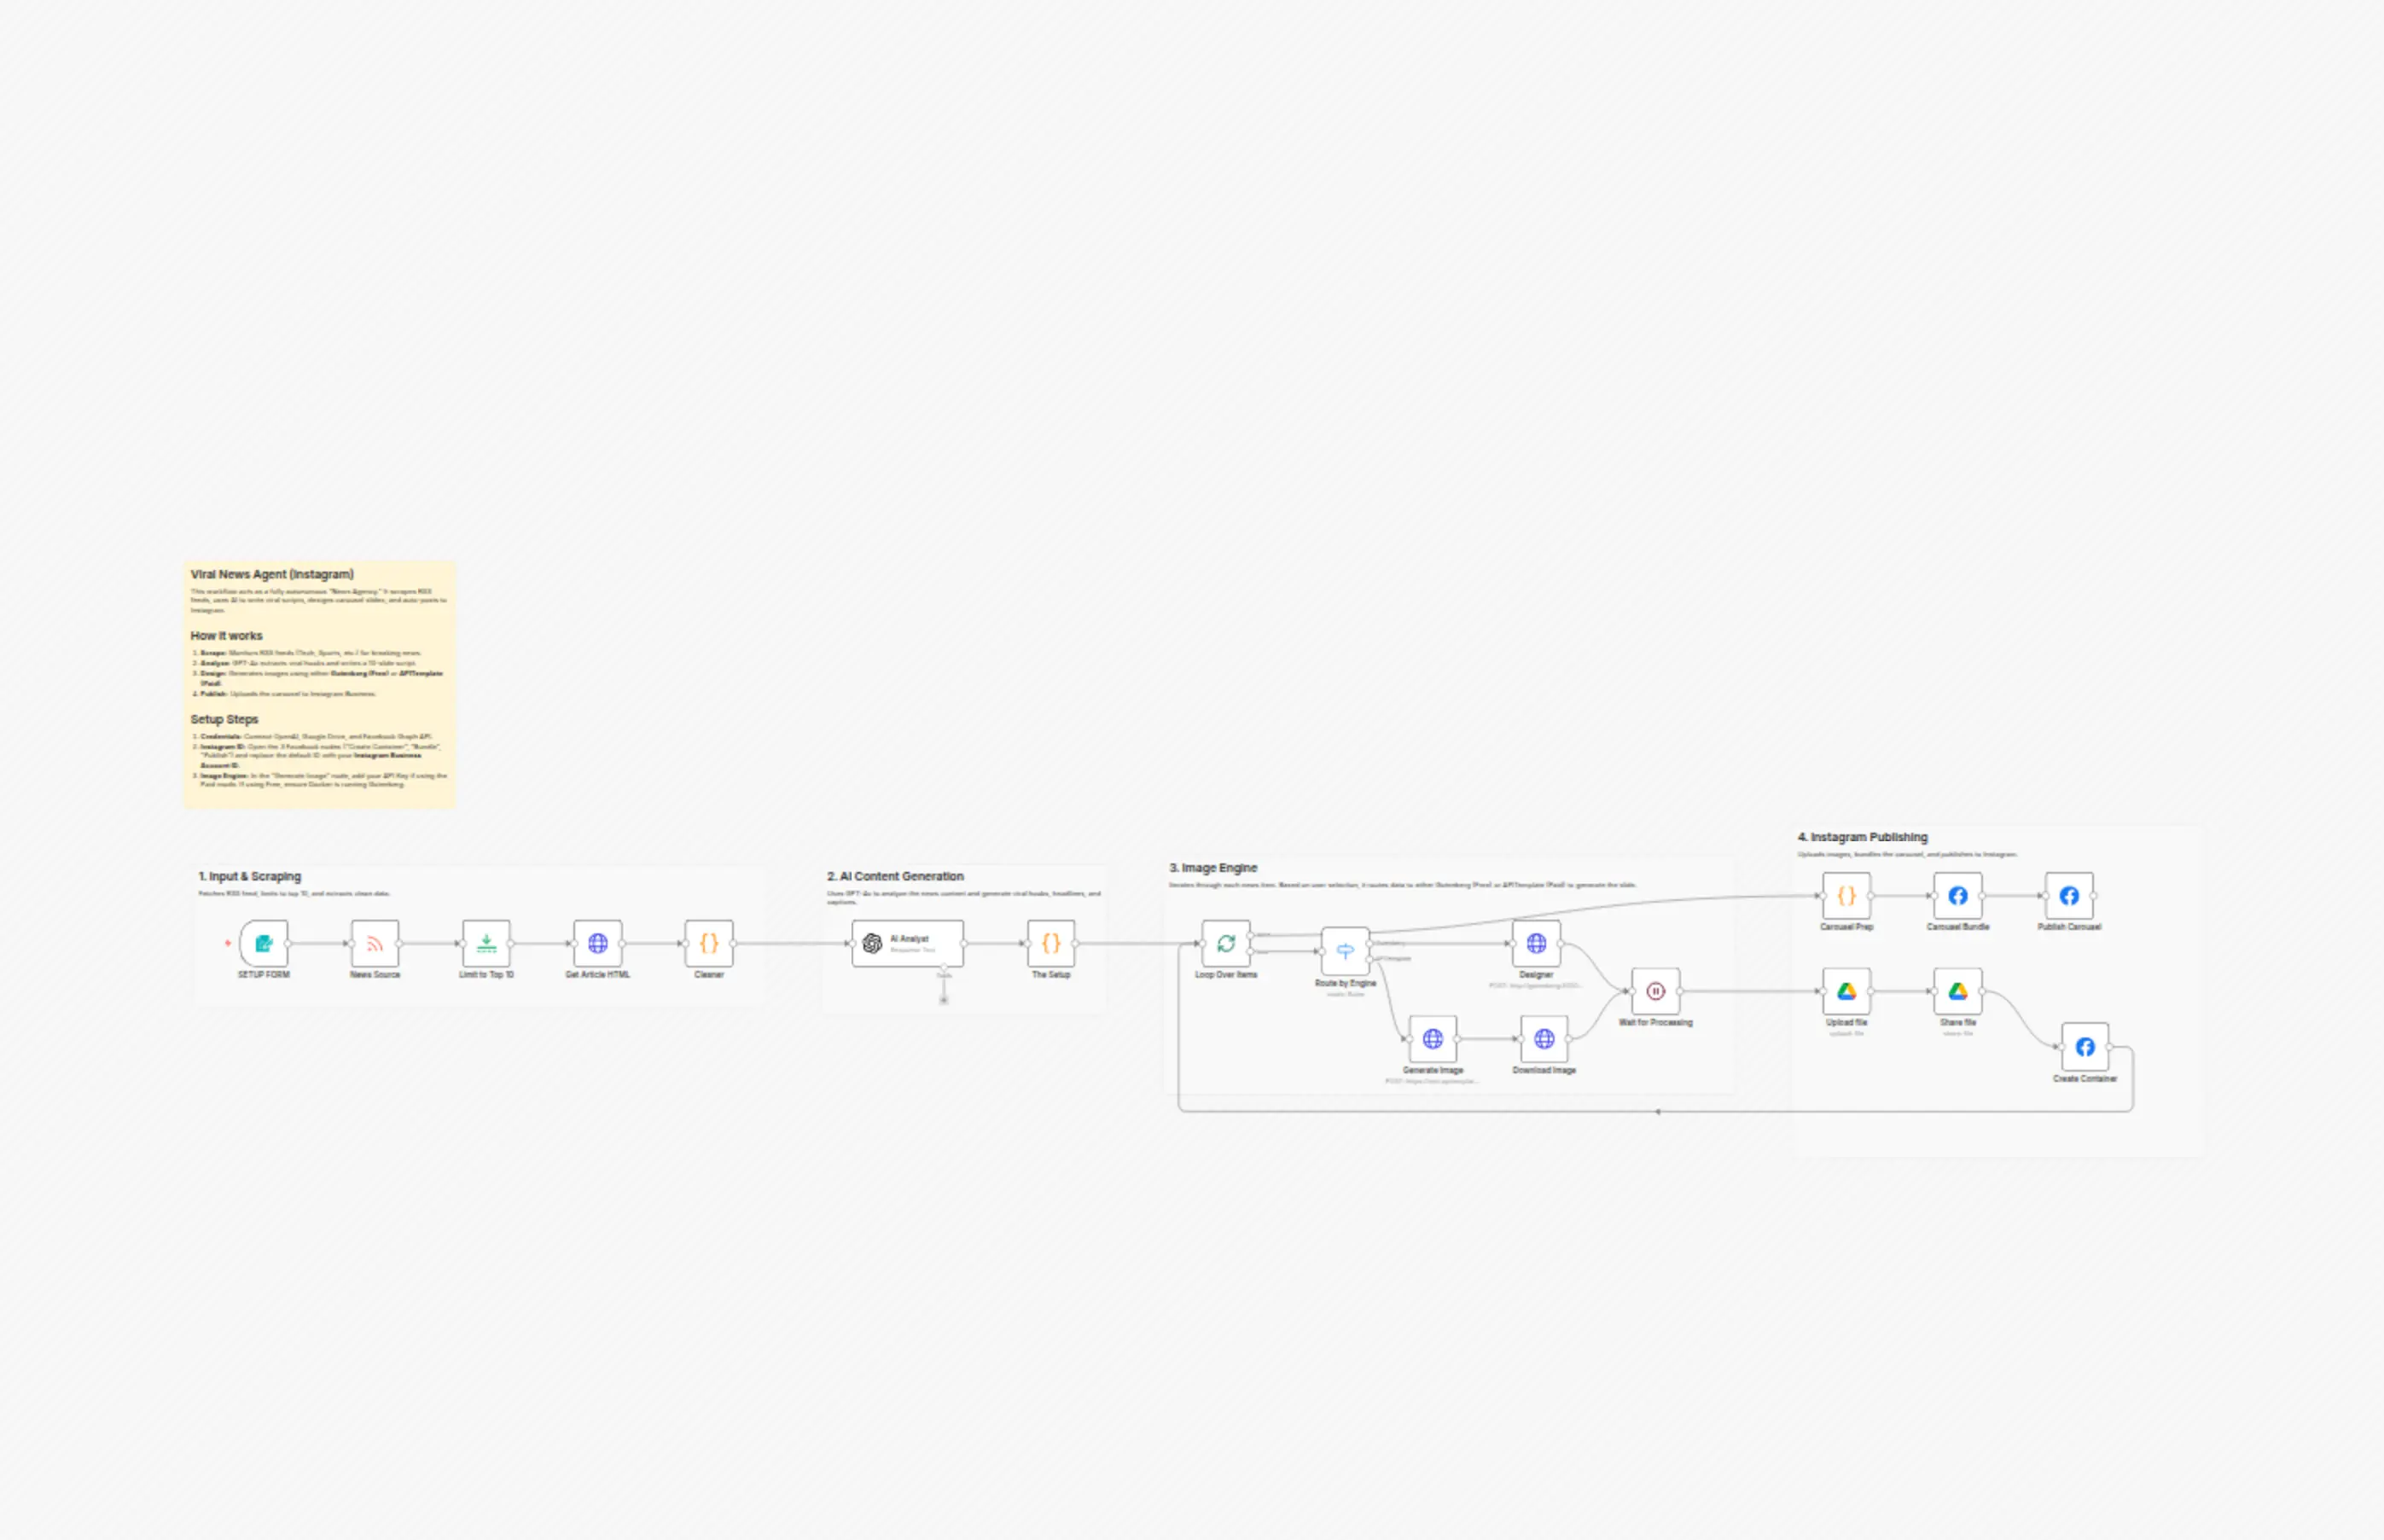
Task: Select the SETUP FORM trigger node
Action: 264,943
